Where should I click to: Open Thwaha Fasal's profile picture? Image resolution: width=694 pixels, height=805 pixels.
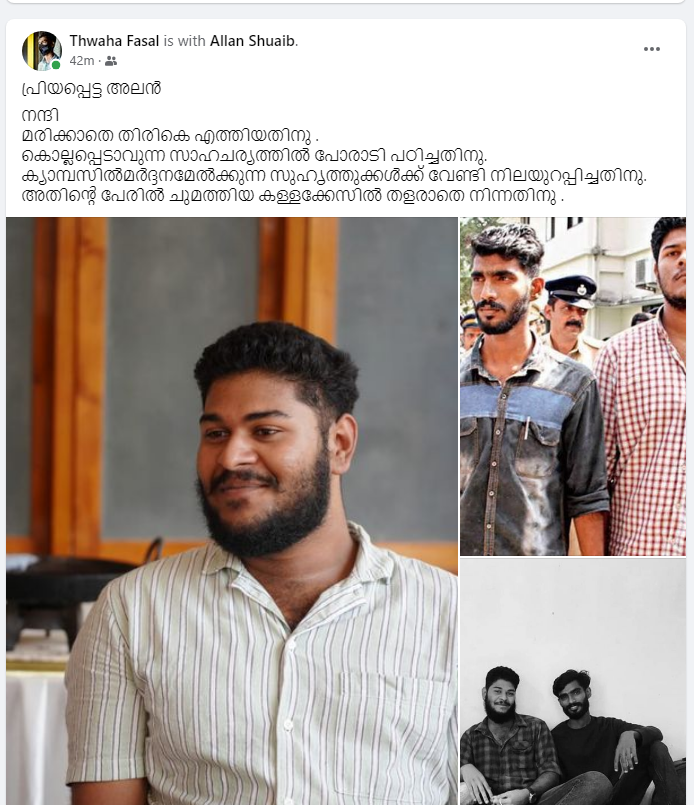click(41, 50)
